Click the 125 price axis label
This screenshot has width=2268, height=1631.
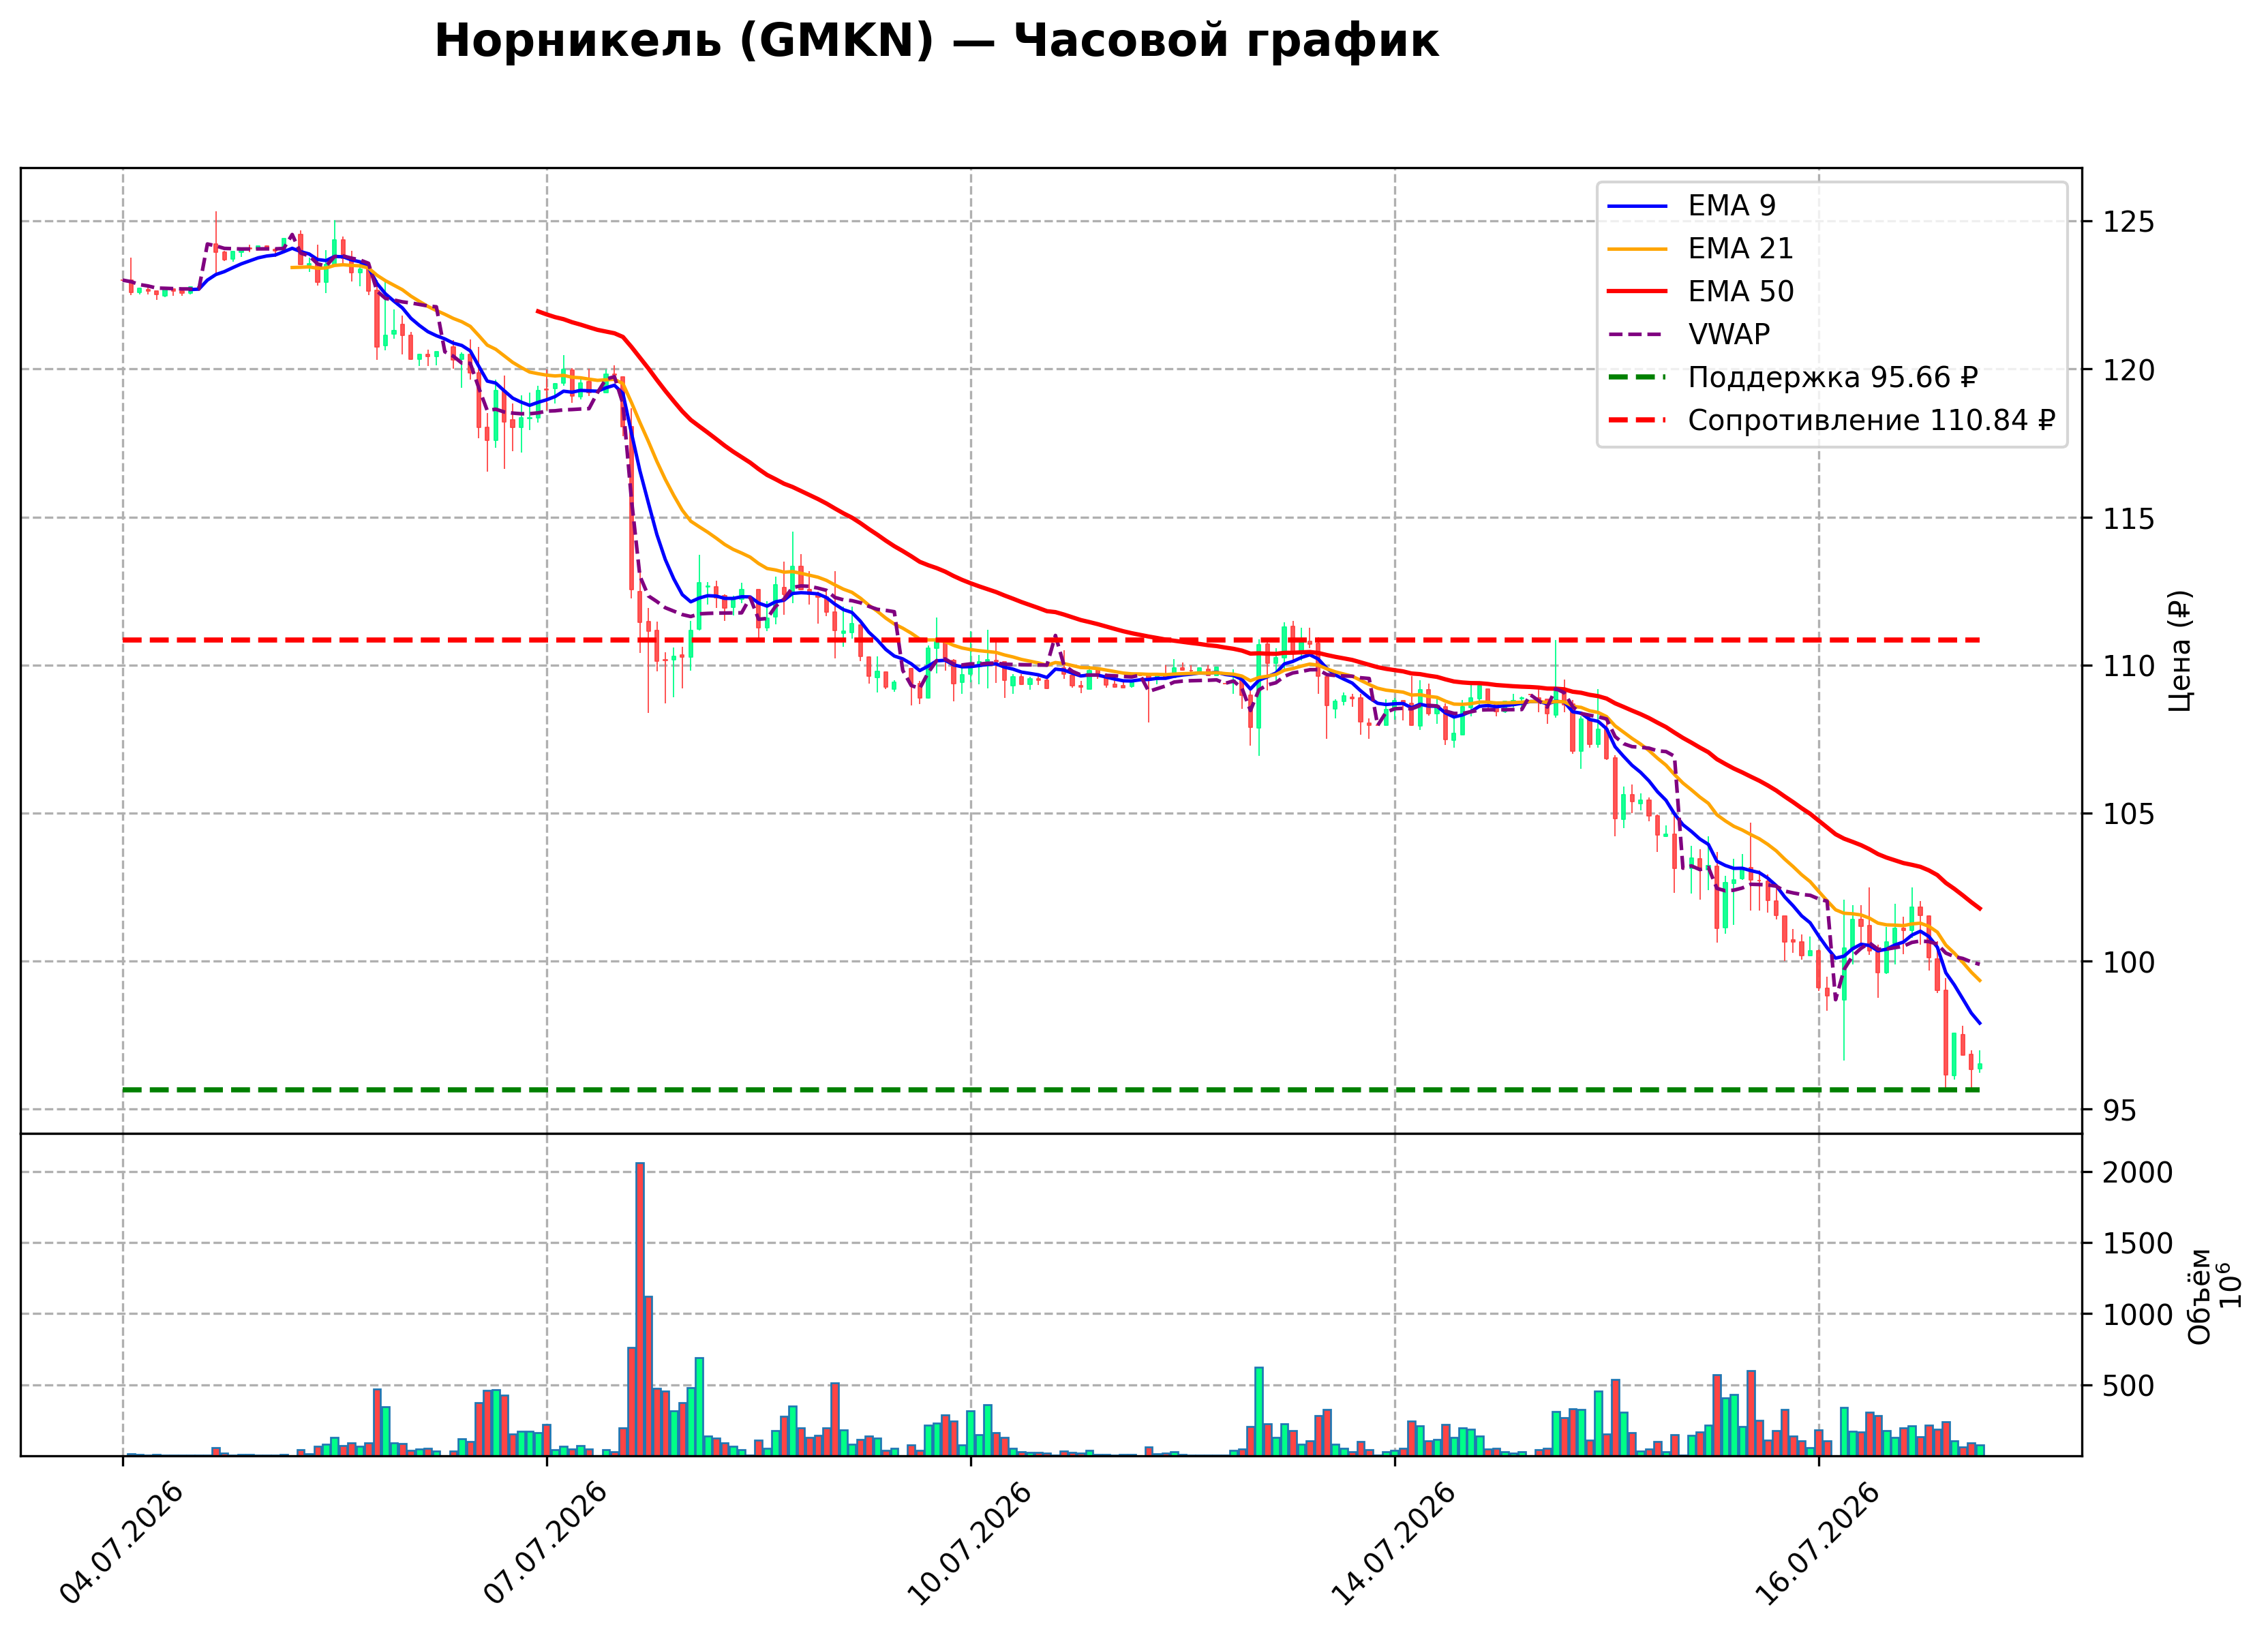tap(2128, 222)
